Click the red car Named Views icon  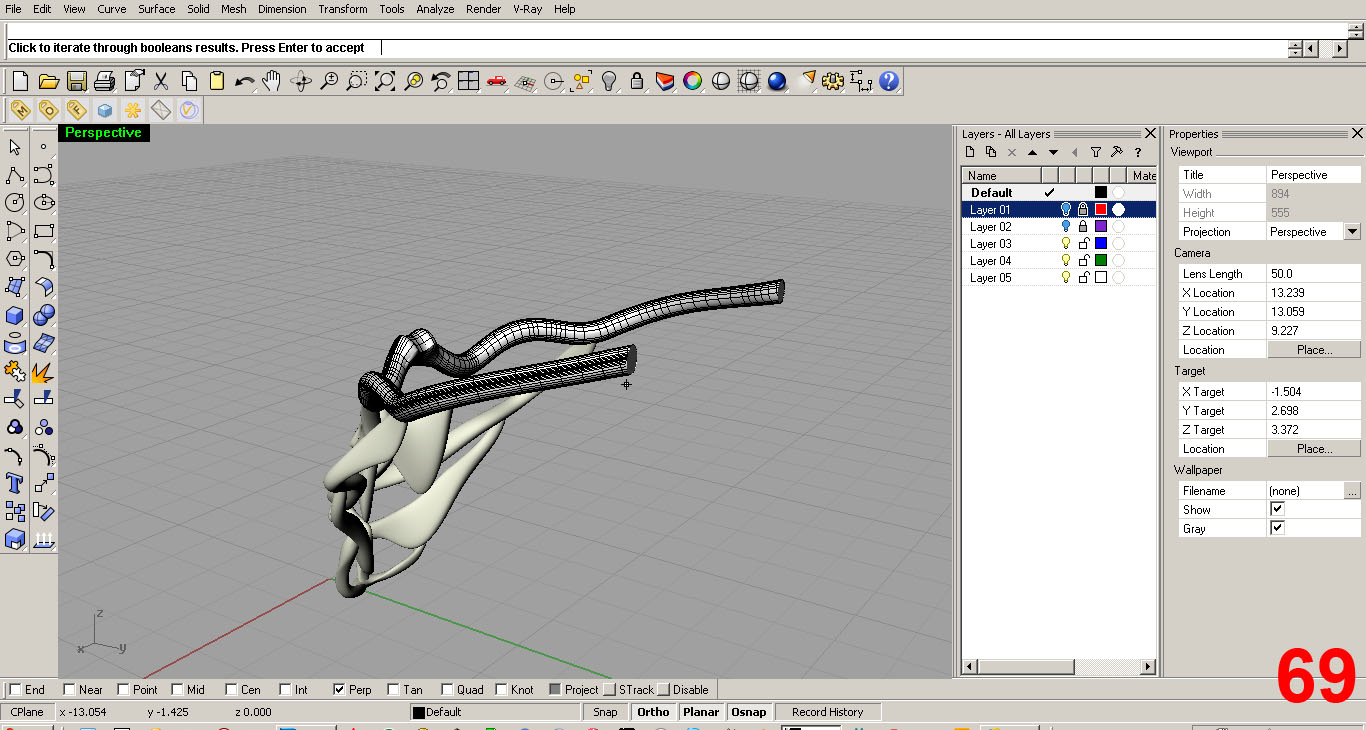click(497, 81)
